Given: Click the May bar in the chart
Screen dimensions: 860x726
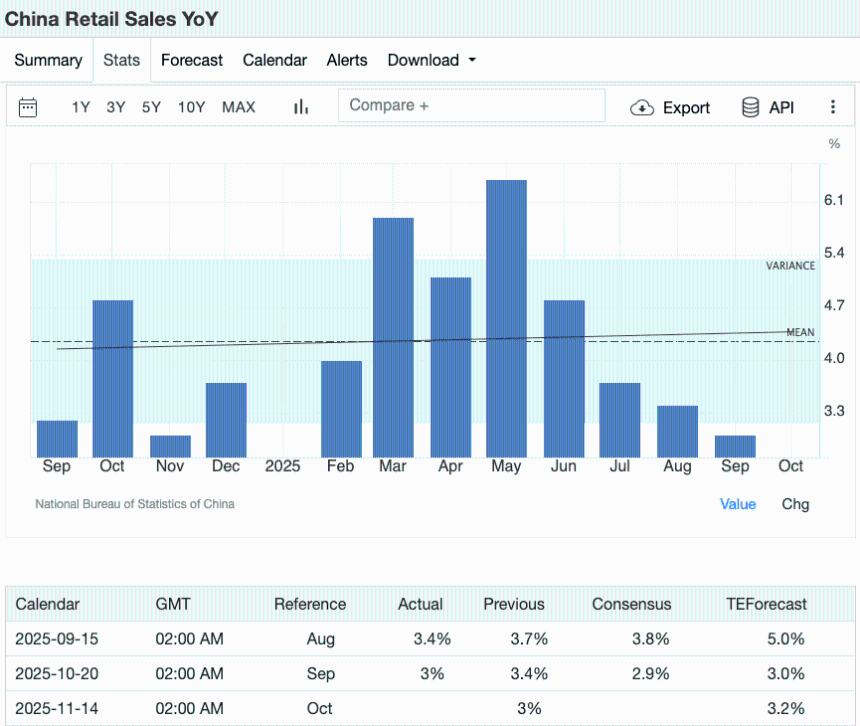Looking at the screenshot, I should pyautogui.click(x=506, y=318).
